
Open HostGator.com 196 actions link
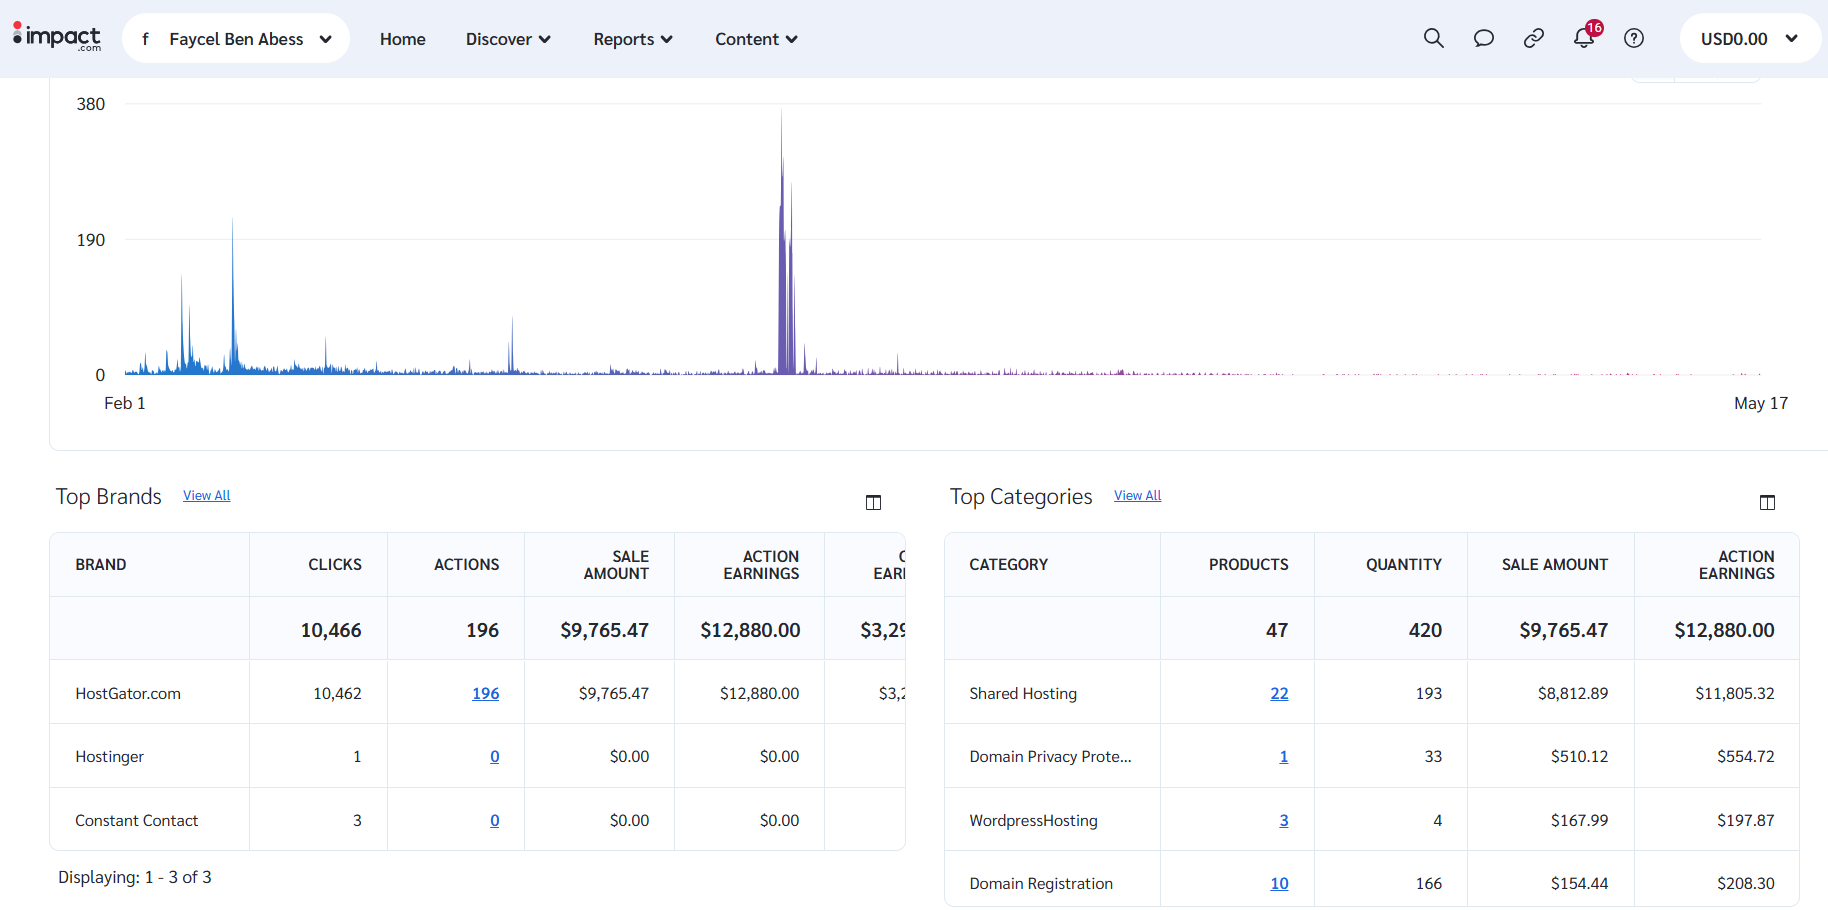click(485, 693)
